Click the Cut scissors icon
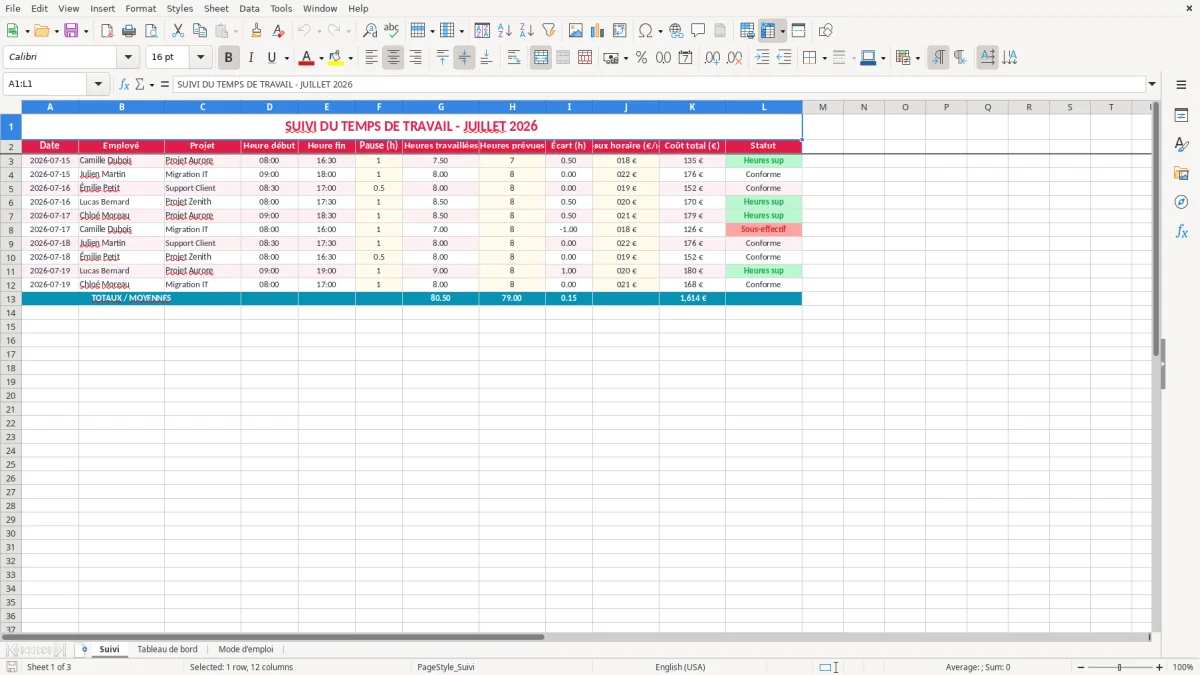This screenshot has width=1200, height=675. coord(177,31)
